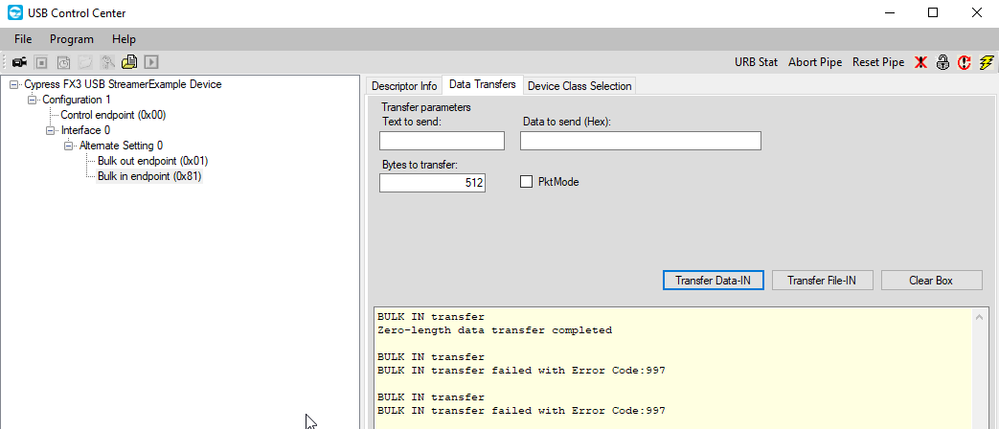Select Control endpoint (0x00)

[x=113, y=115]
